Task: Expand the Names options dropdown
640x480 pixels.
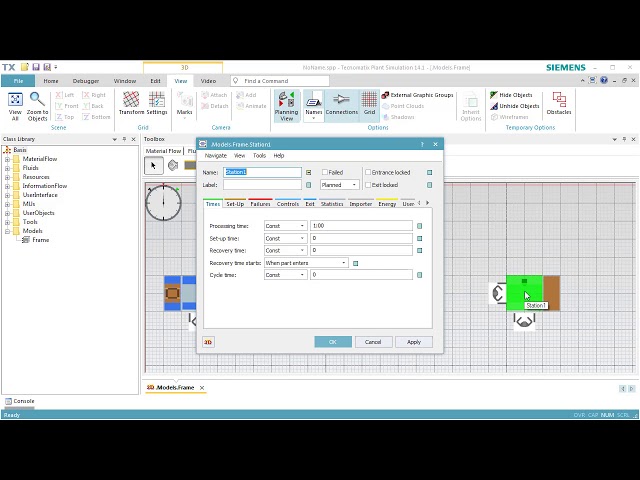Action: (x=313, y=118)
